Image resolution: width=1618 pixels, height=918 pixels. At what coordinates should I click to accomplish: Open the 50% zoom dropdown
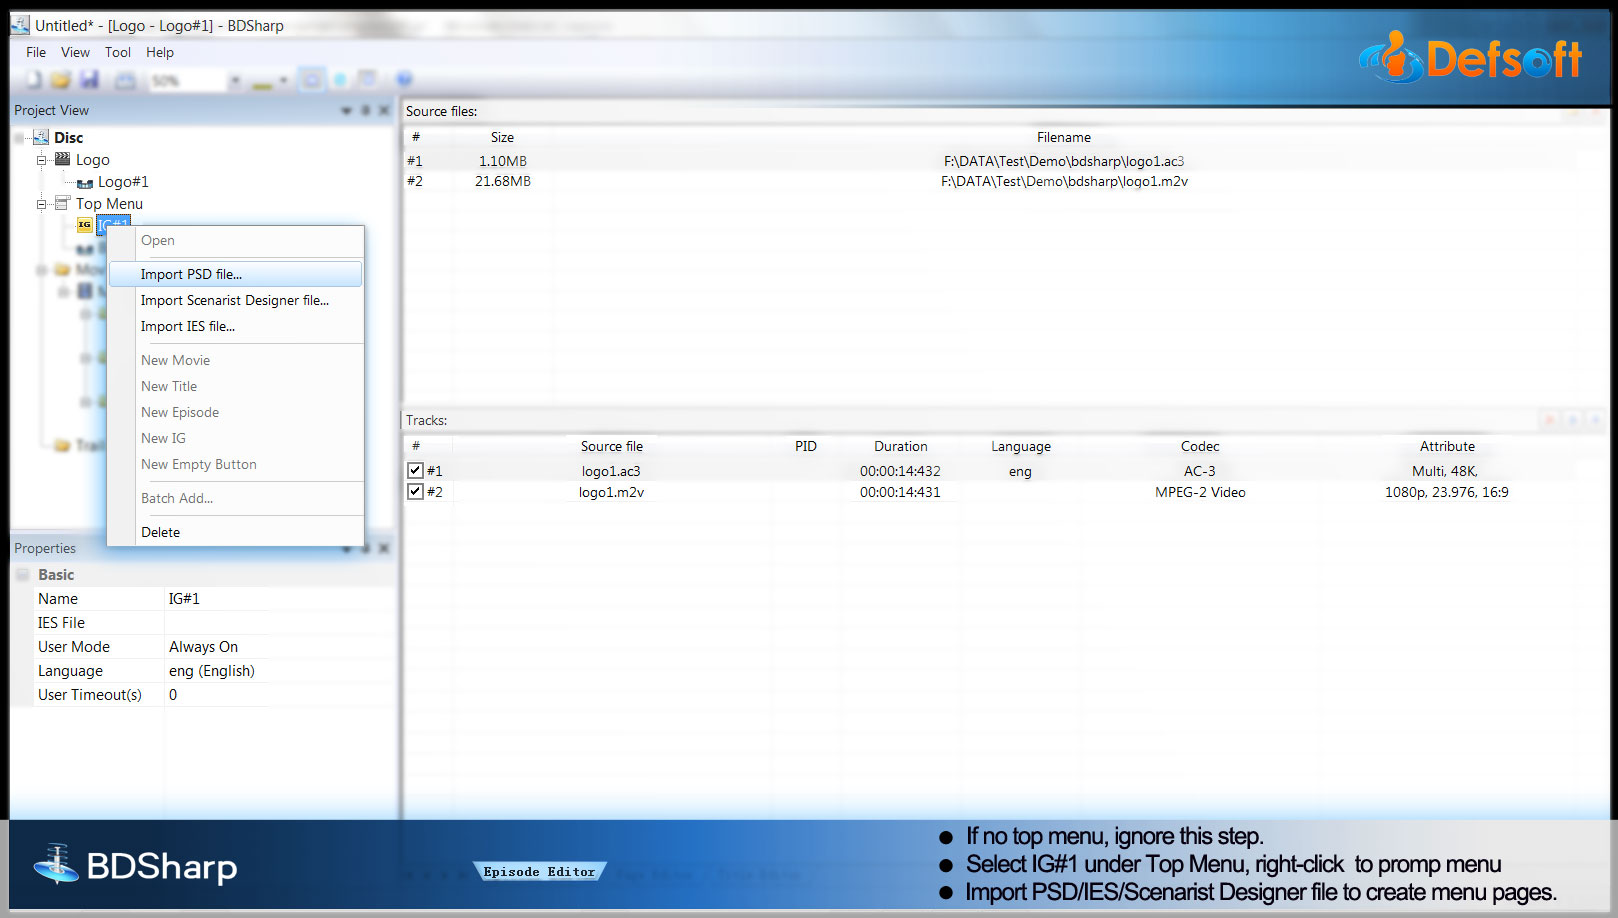235,80
